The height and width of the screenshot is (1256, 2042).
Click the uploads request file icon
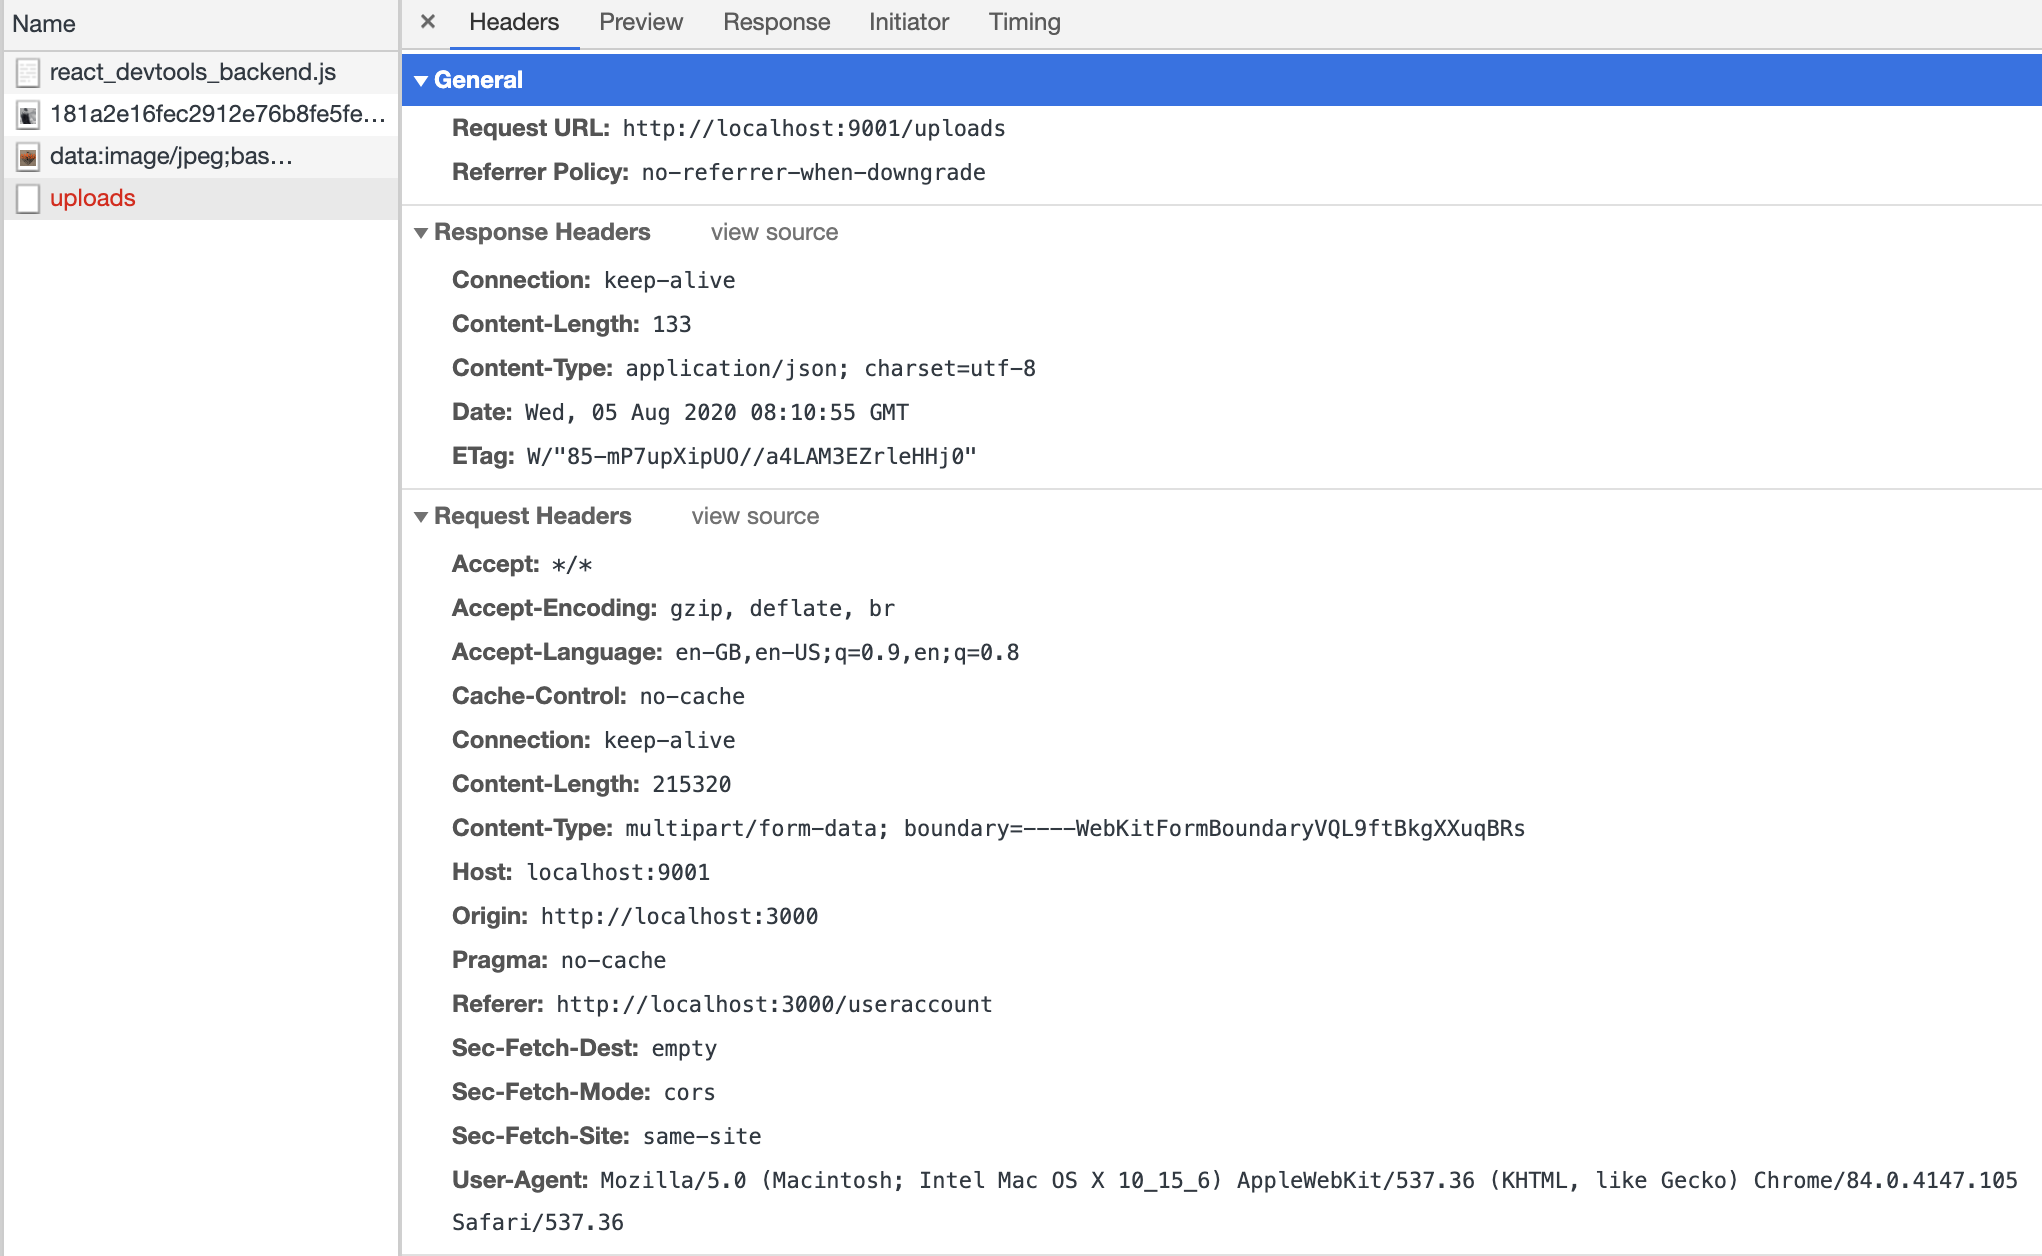pyautogui.click(x=28, y=198)
